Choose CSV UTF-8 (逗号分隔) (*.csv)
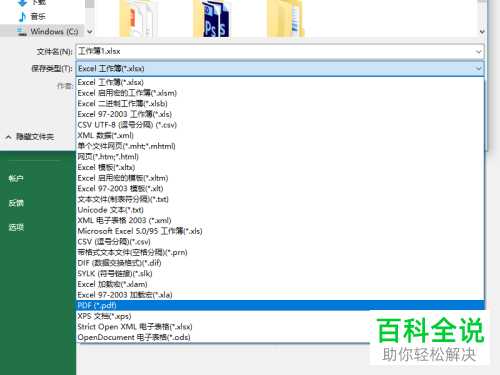 pyautogui.click(x=280, y=125)
